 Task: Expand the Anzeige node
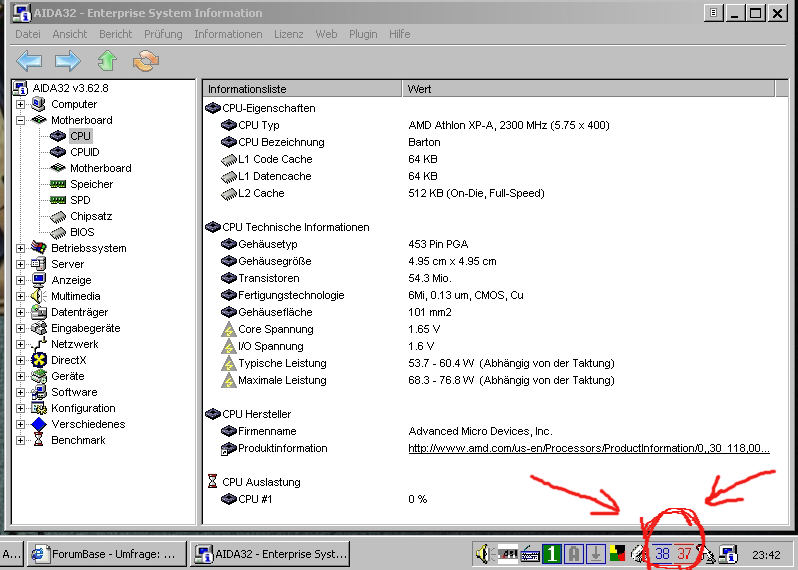click(x=20, y=280)
